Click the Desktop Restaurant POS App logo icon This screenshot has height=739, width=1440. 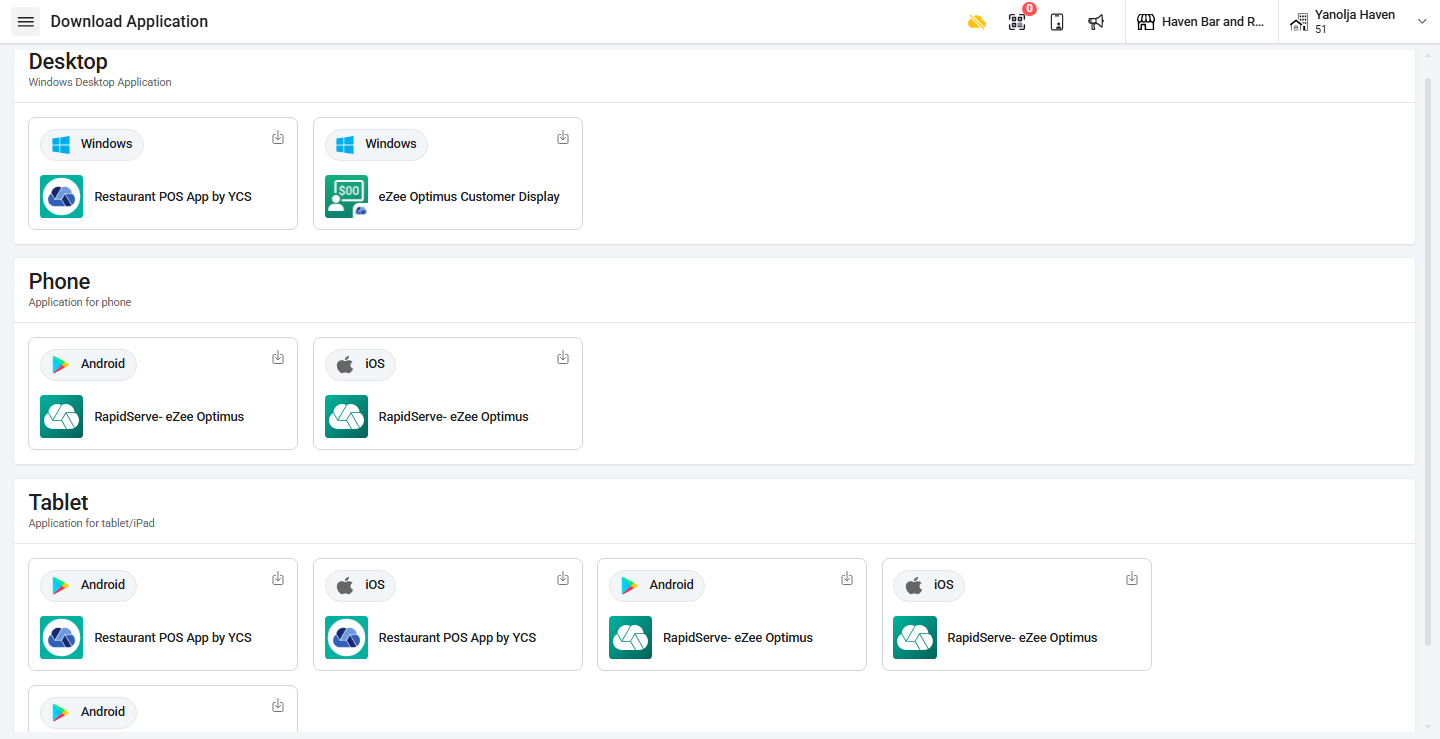[62, 197]
